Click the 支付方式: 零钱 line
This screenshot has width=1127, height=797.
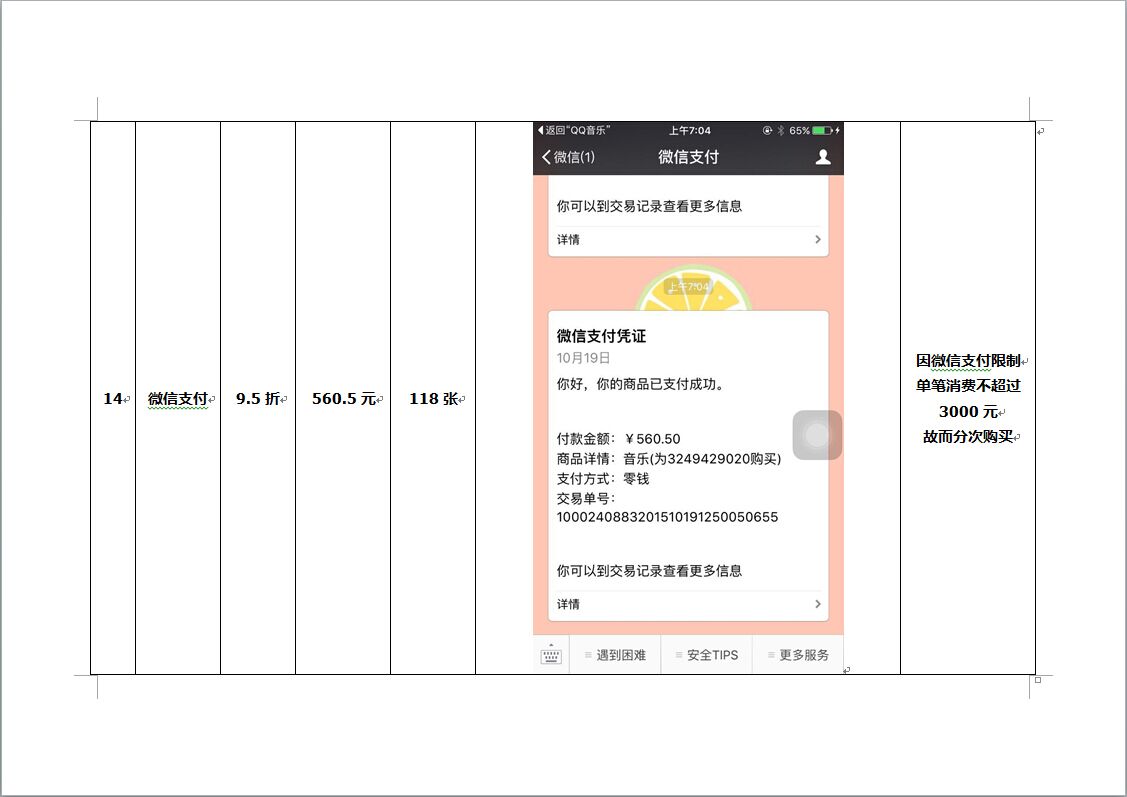pos(602,479)
